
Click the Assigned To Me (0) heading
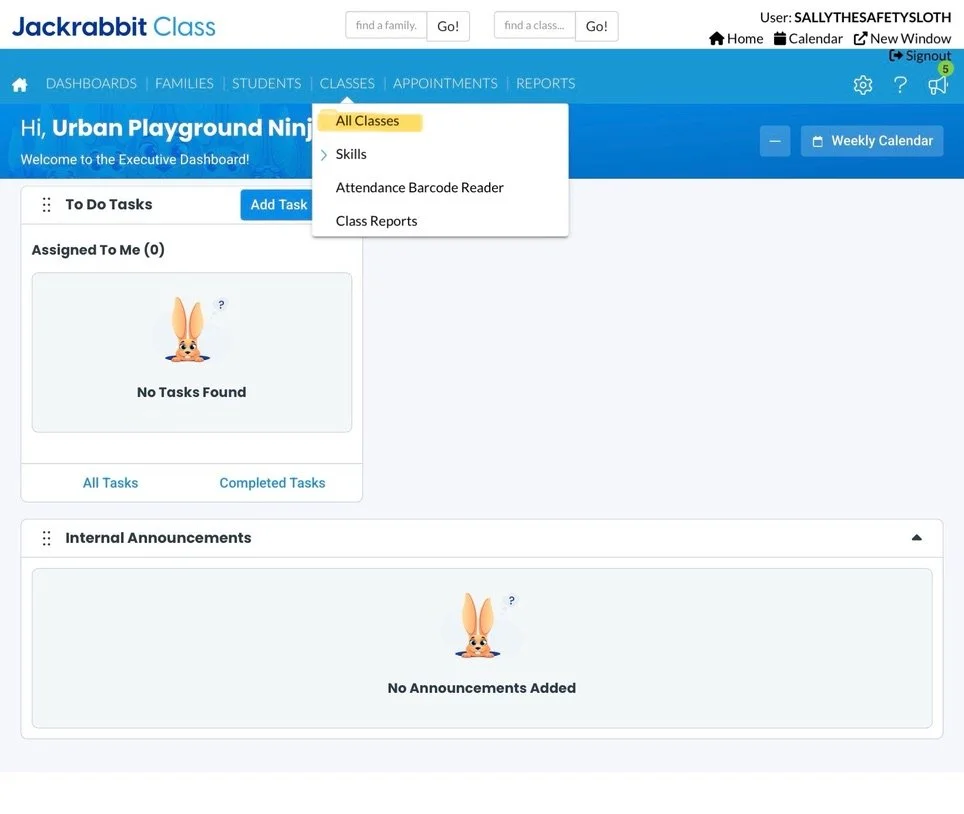[x=98, y=250]
